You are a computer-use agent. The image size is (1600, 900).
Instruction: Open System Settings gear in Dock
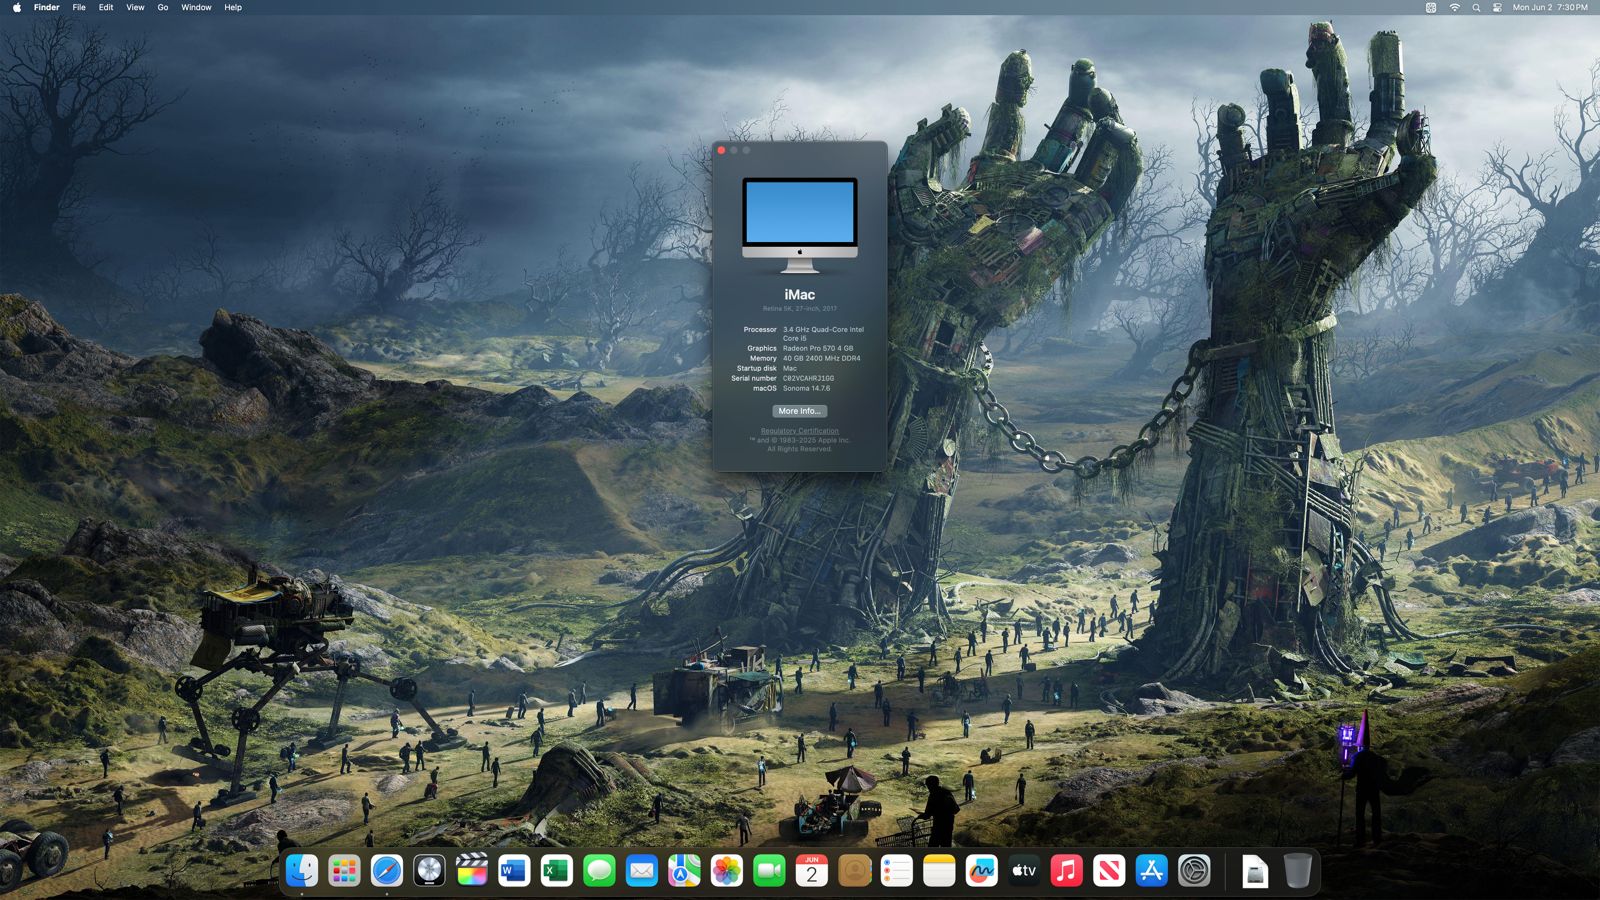1194,871
